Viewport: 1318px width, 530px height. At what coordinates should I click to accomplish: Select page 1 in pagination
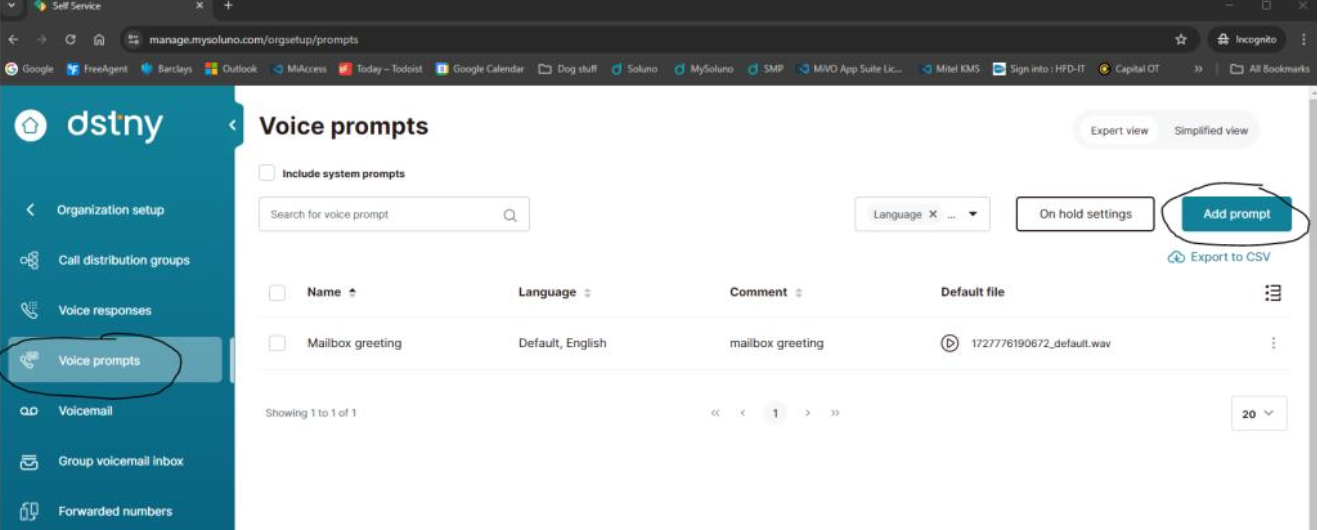coord(775,413)
